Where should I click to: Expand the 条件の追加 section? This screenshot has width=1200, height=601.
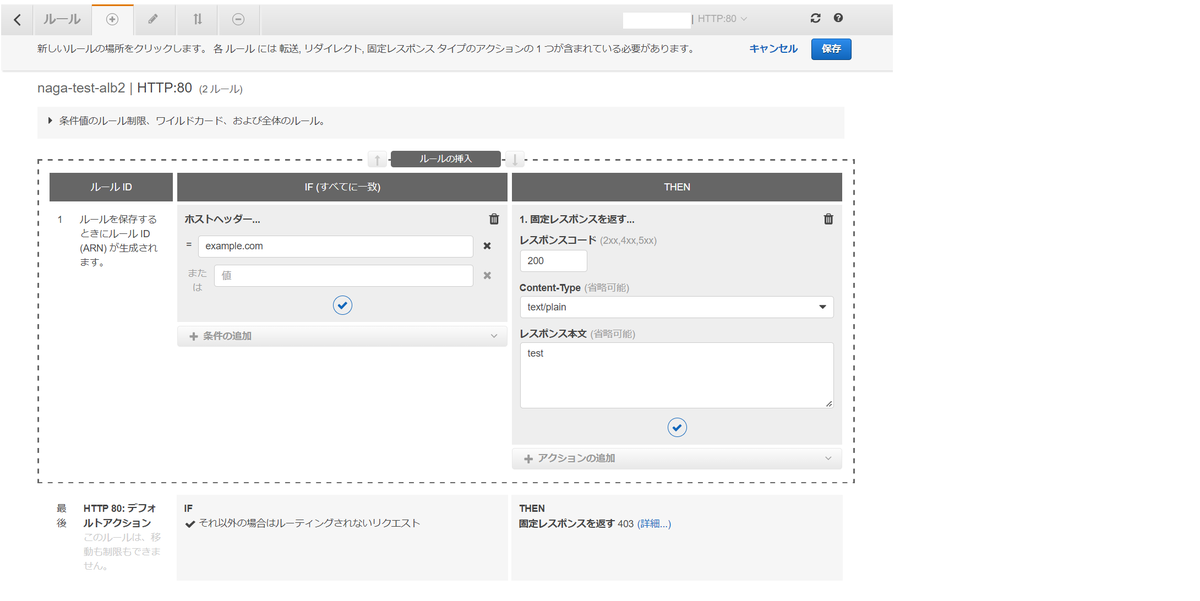[x=342, y=335]
